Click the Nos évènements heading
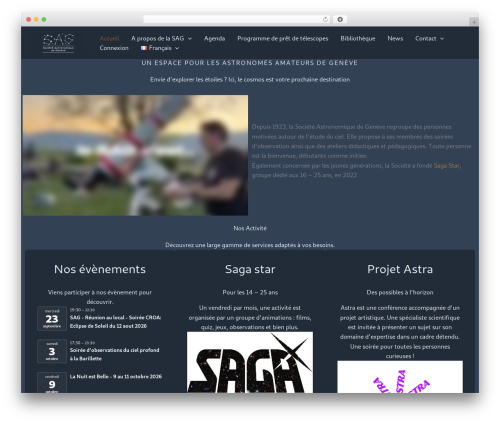The width and height of the screenshot is (500, 423). point(100,269)
